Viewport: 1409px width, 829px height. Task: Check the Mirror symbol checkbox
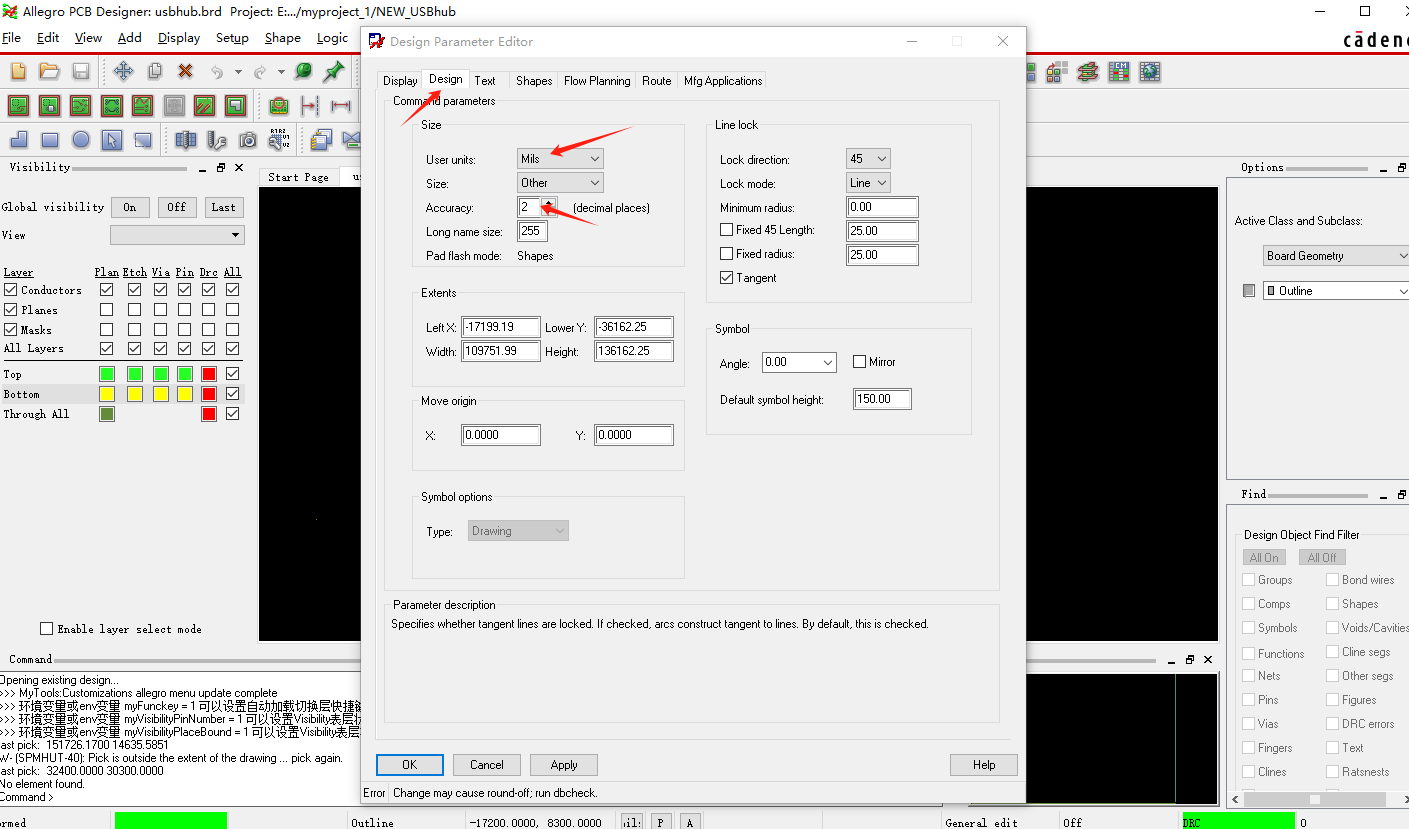click(x=859, y=361)
